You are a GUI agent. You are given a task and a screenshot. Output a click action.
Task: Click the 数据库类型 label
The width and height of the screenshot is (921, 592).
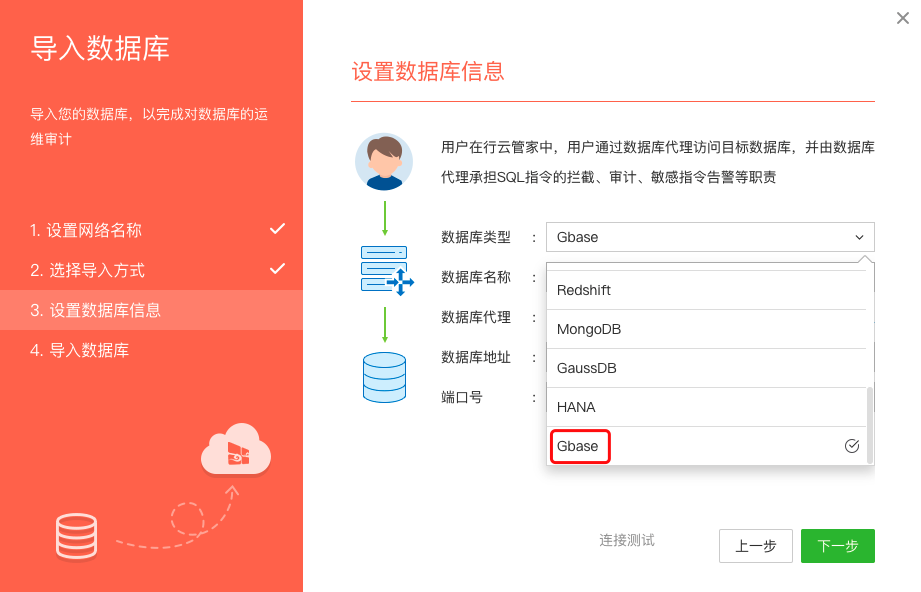coord(476,237)
